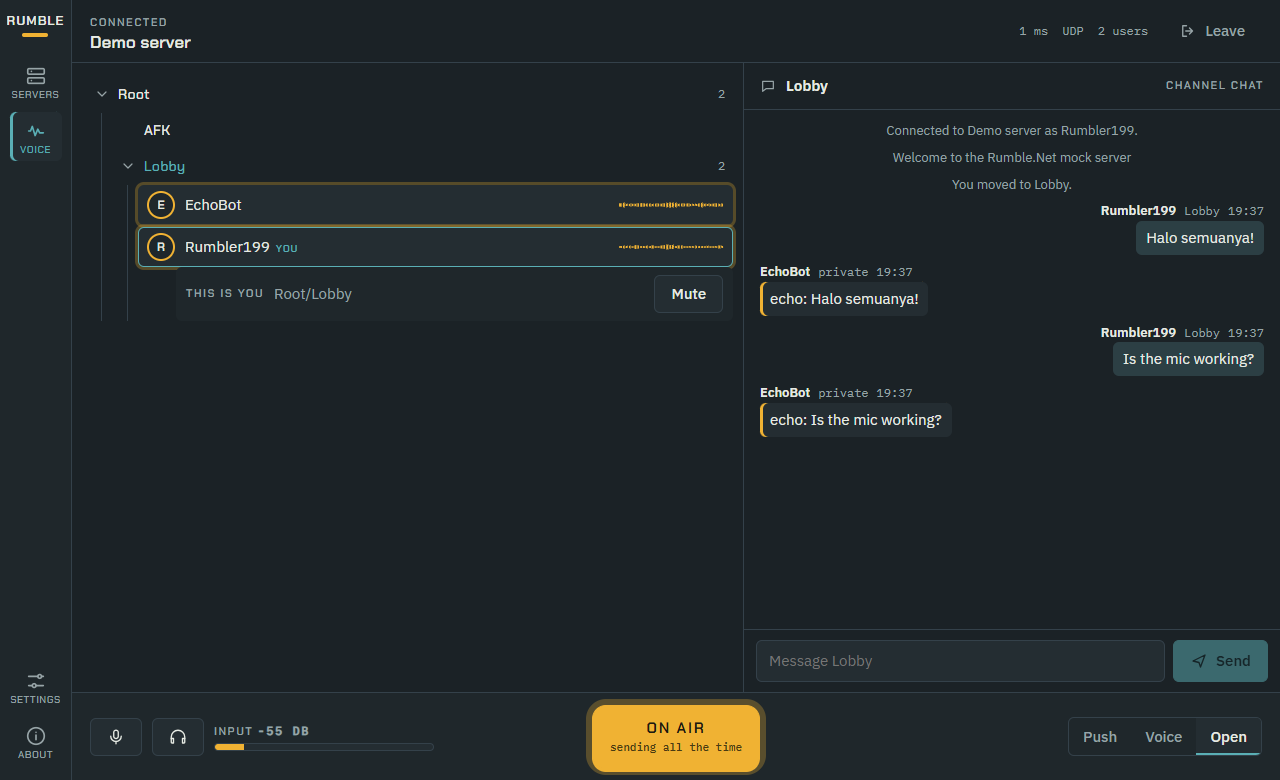Mute yourself with the Mute button

pyautogui.click(x=688, y=294)
